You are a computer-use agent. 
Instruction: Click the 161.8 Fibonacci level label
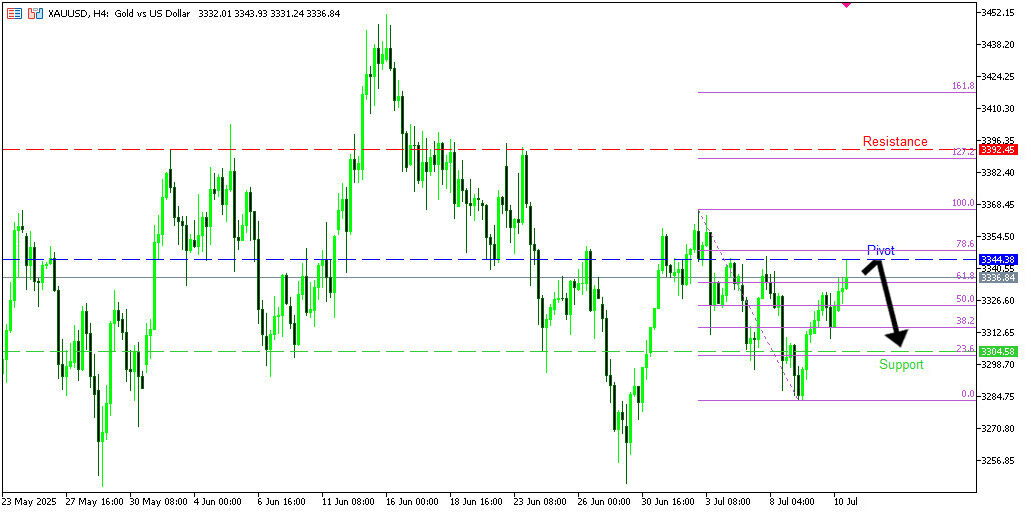point(963,86)
